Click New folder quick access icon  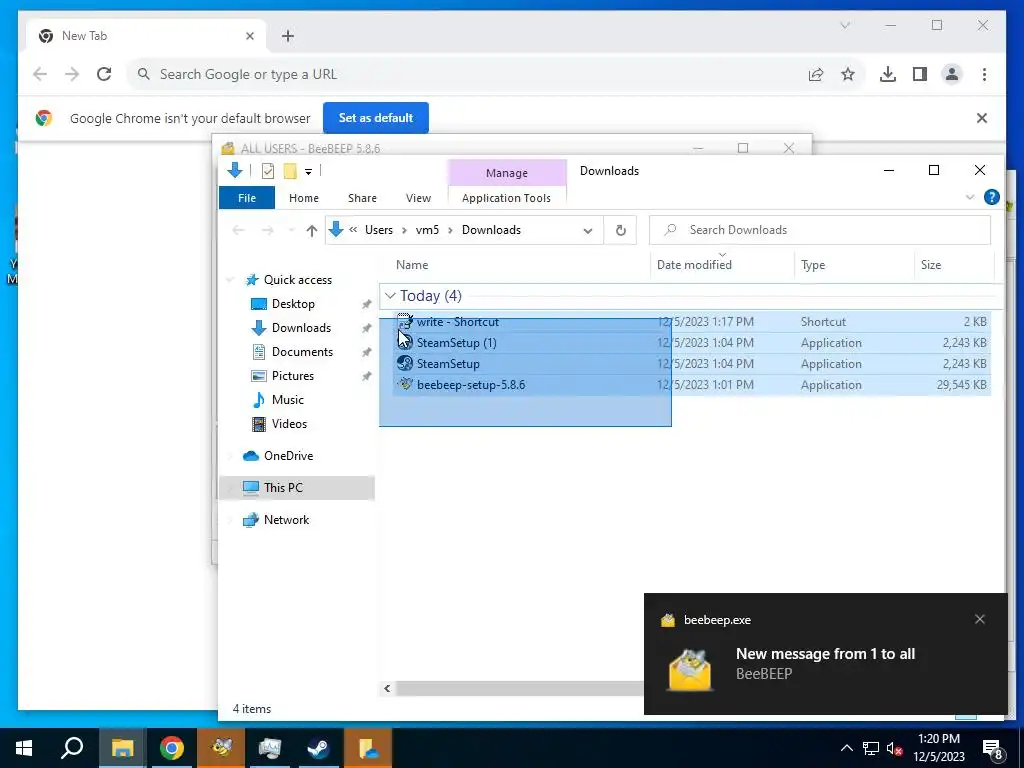(290, 171)
